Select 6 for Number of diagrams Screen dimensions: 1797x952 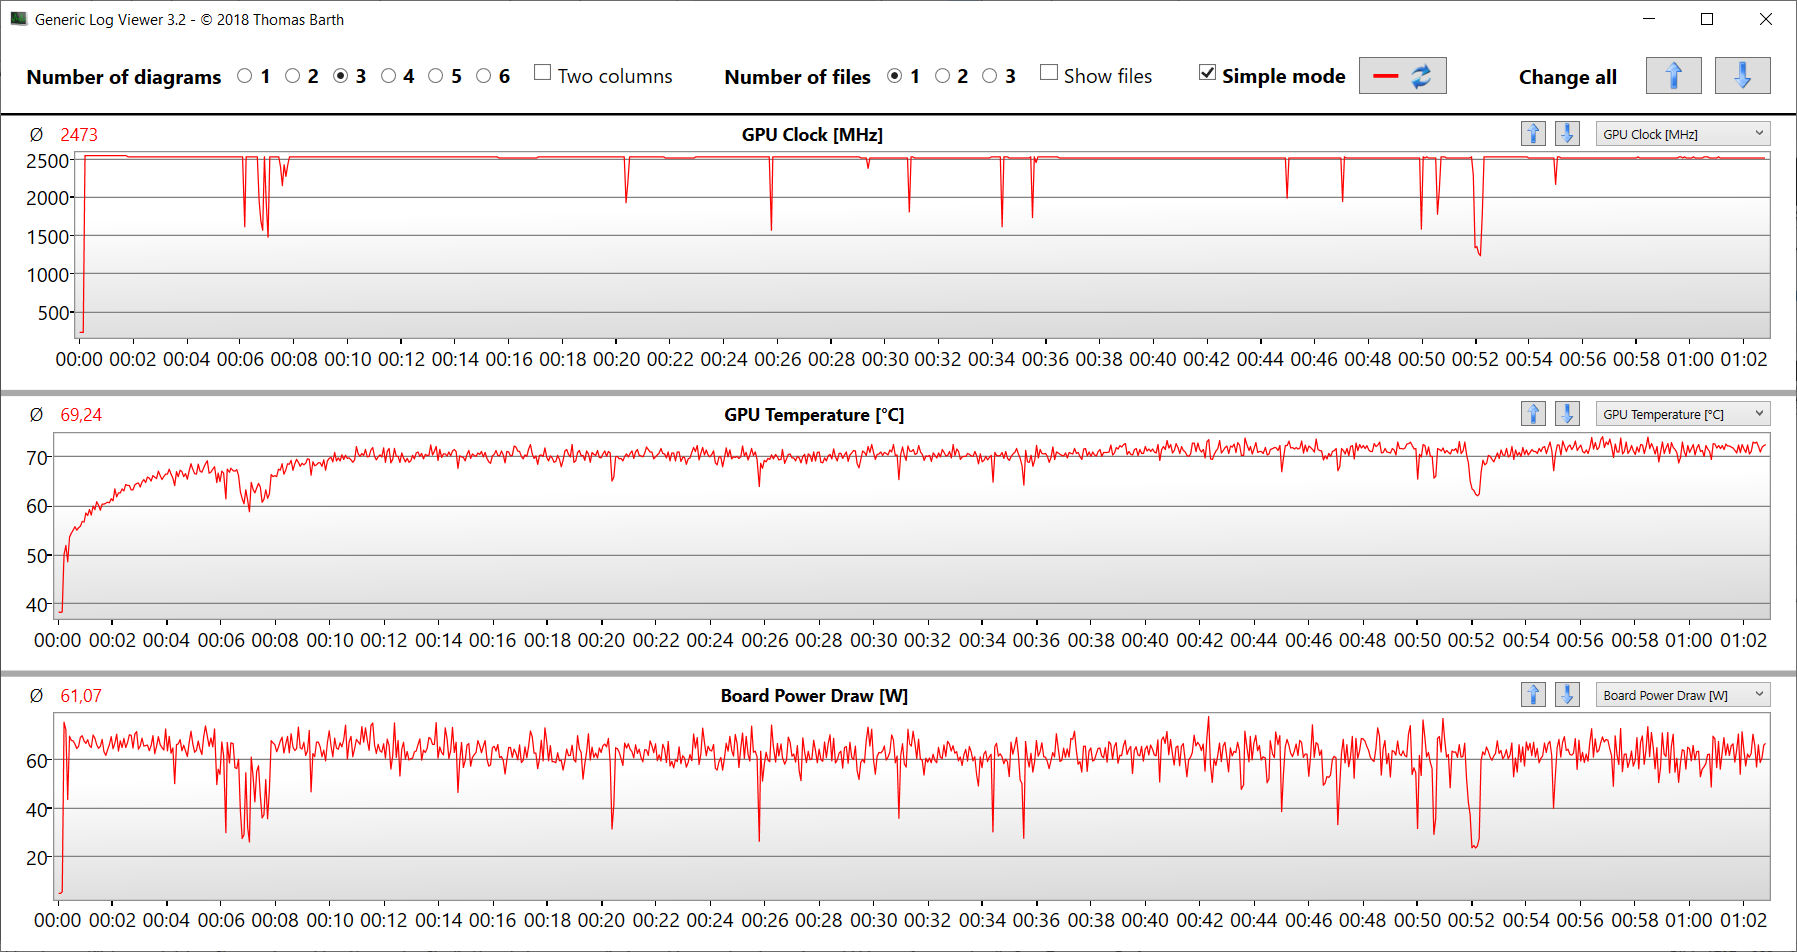[x=484, y=76]
